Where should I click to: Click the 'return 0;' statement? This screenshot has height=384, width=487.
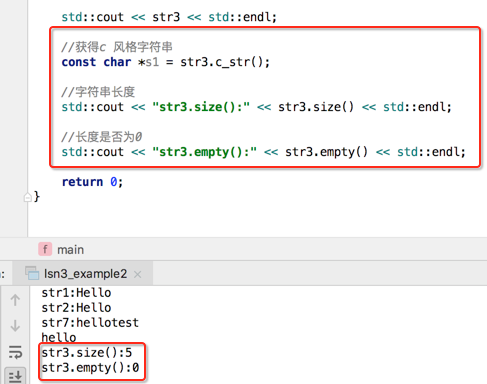[92, 182]
